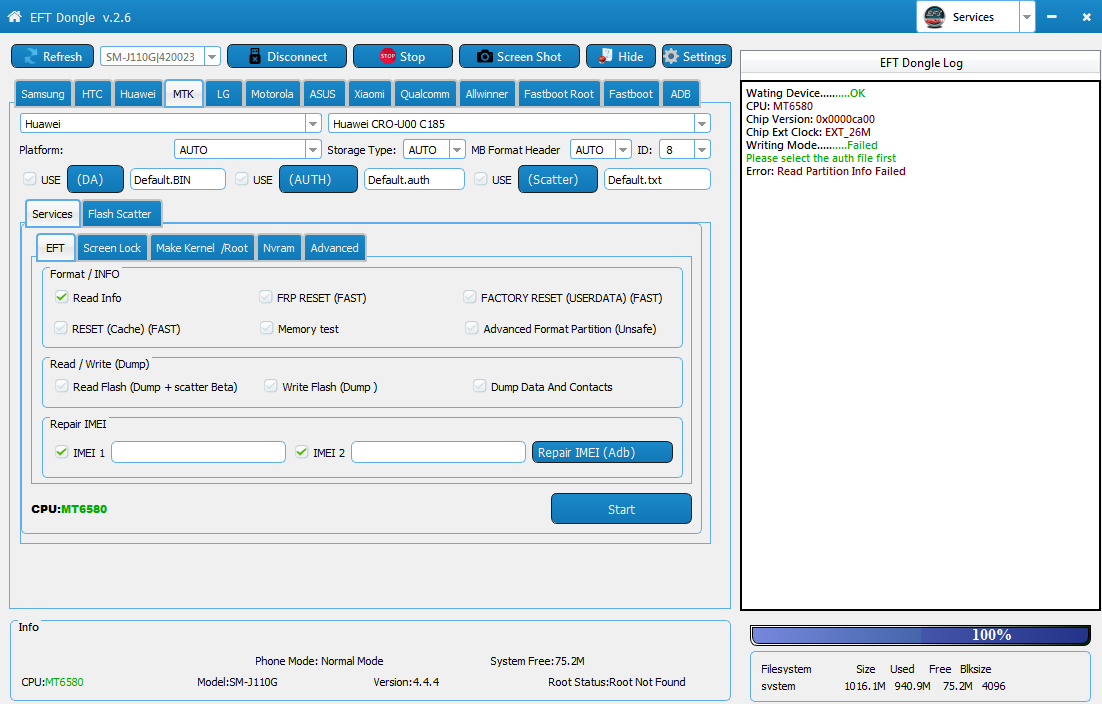Toggle the IMEI 2 checkbox
The height and width of the screenshot is (704, 1102).
(x=302, y=452)
